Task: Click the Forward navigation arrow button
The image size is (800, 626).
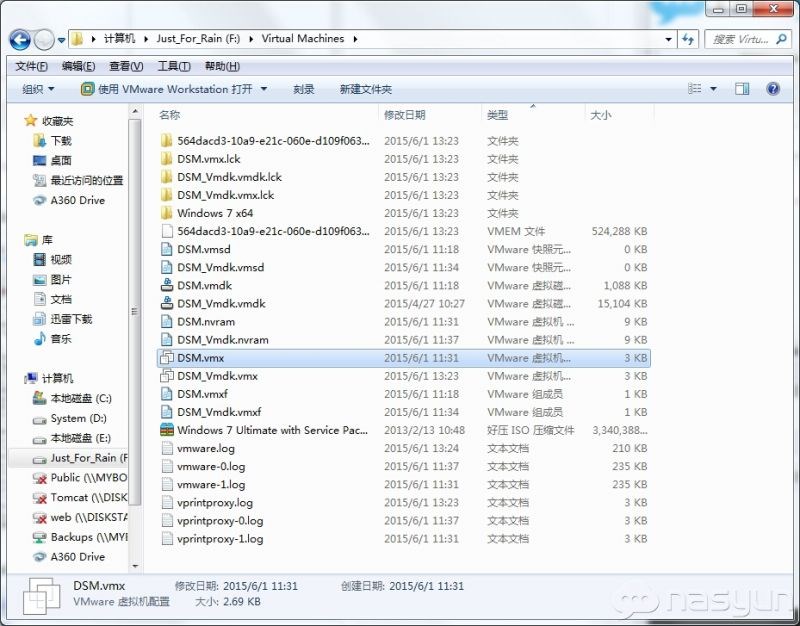Action: 44,39
